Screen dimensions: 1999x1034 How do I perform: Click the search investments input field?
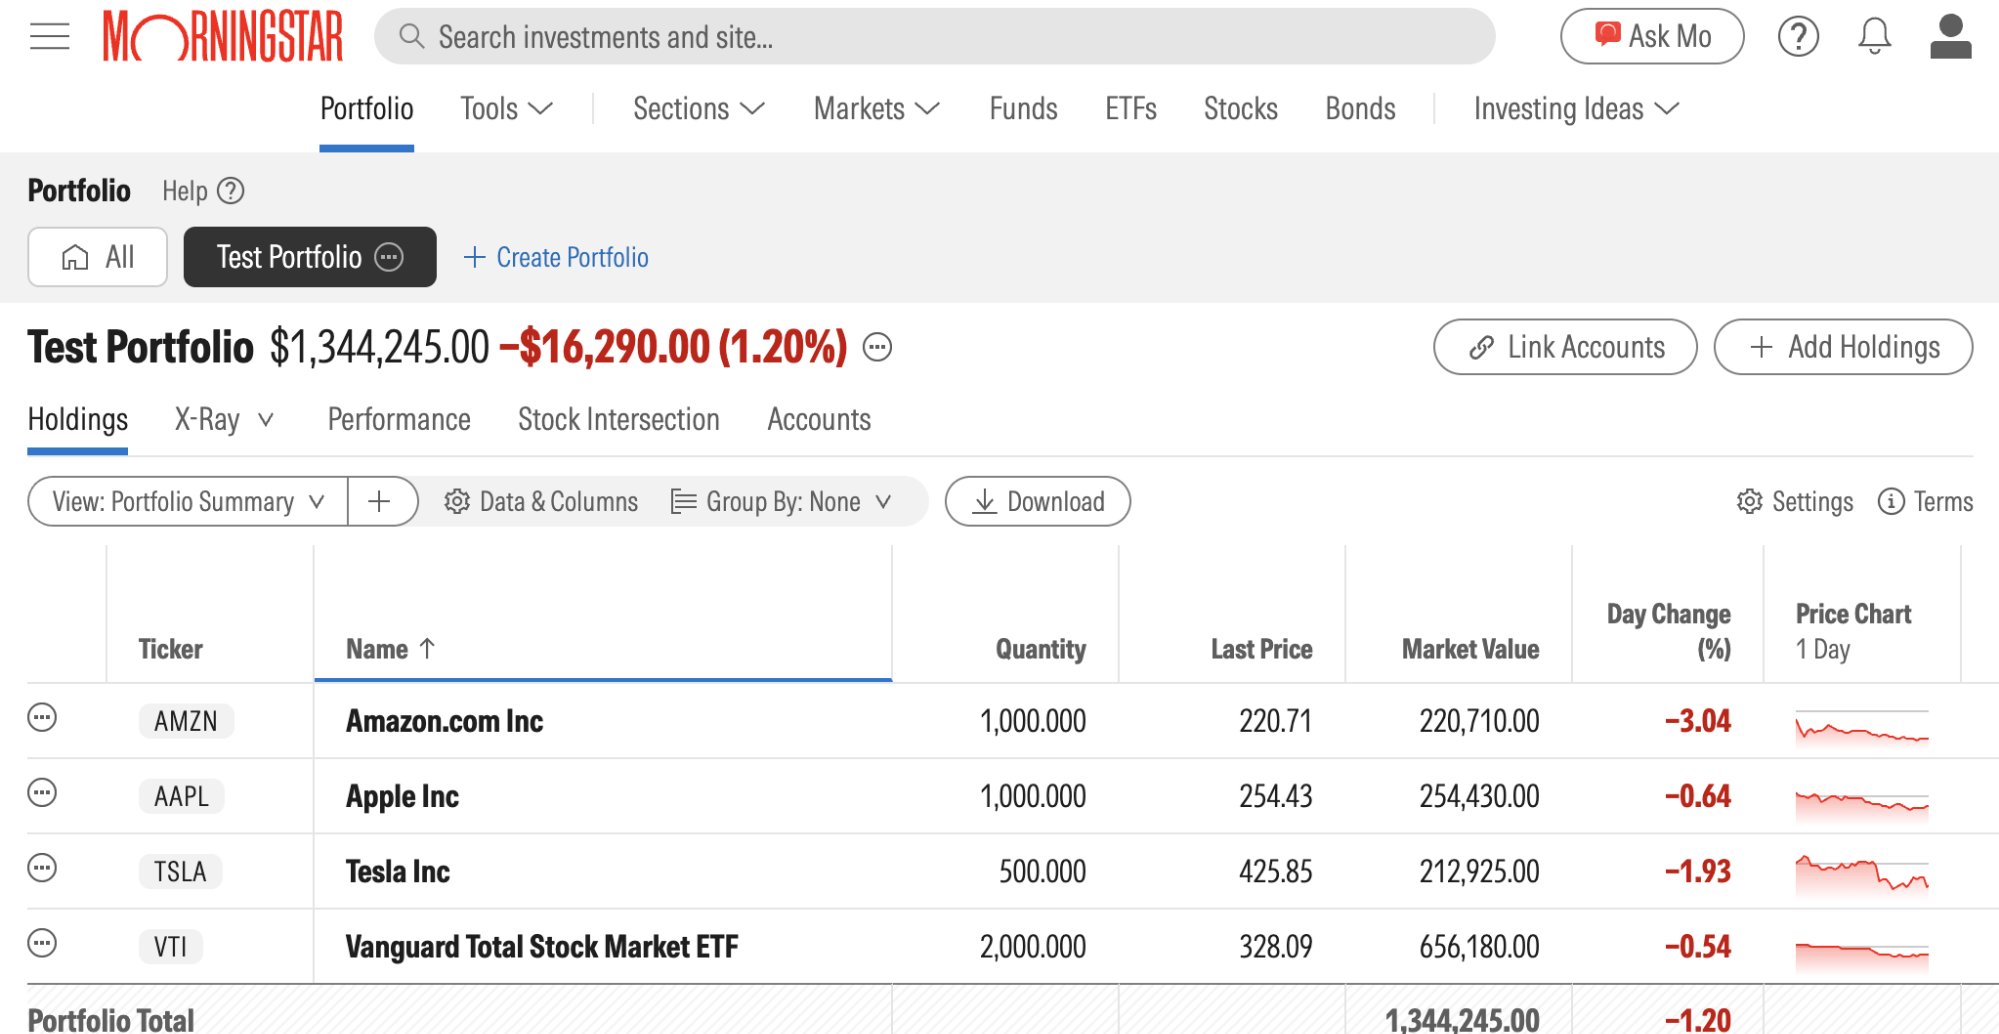(x=934, y=37)
